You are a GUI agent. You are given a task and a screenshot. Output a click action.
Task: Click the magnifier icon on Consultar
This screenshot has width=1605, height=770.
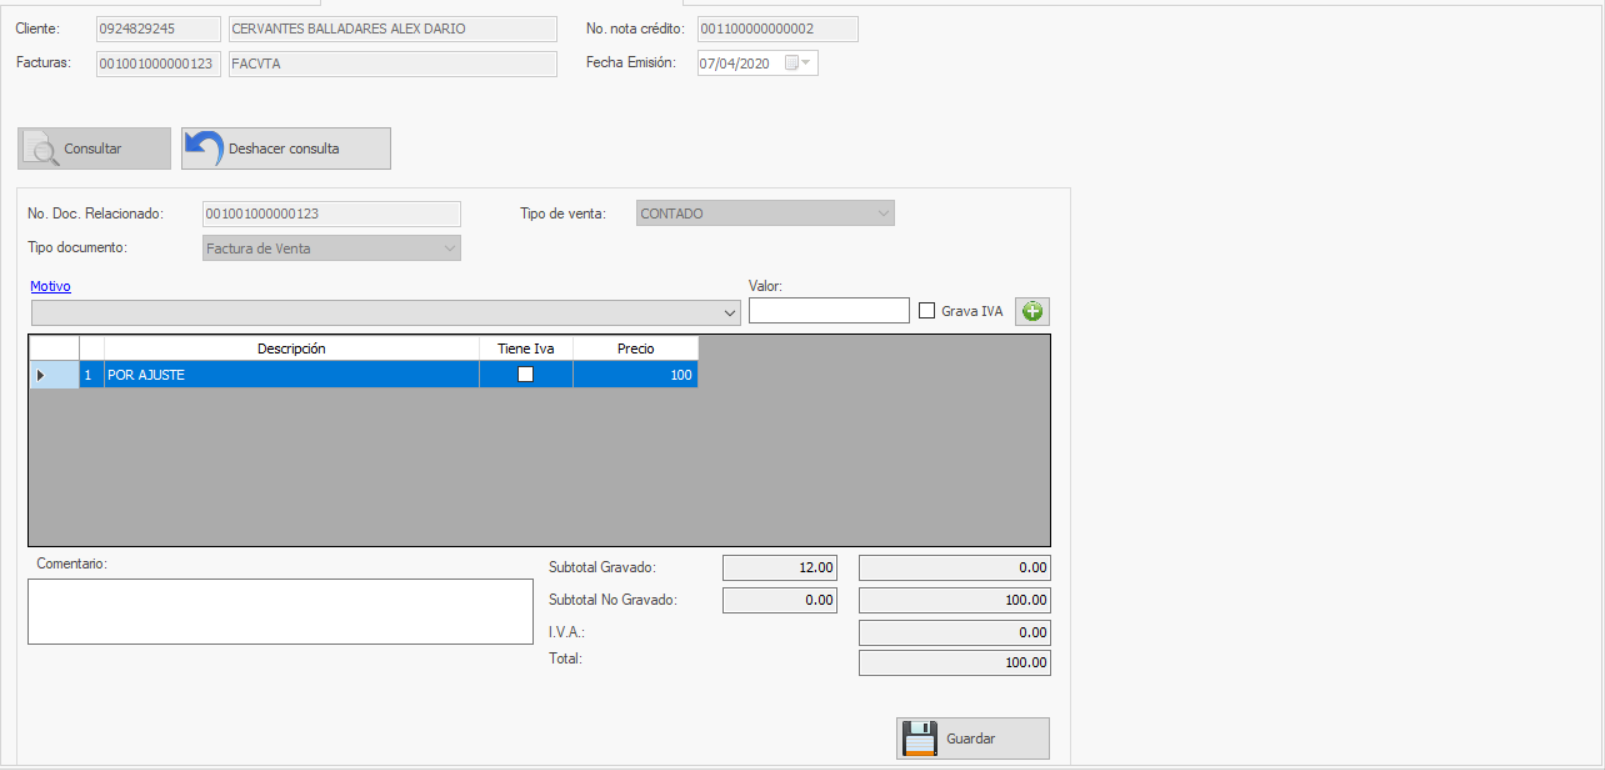click(42, 149)
